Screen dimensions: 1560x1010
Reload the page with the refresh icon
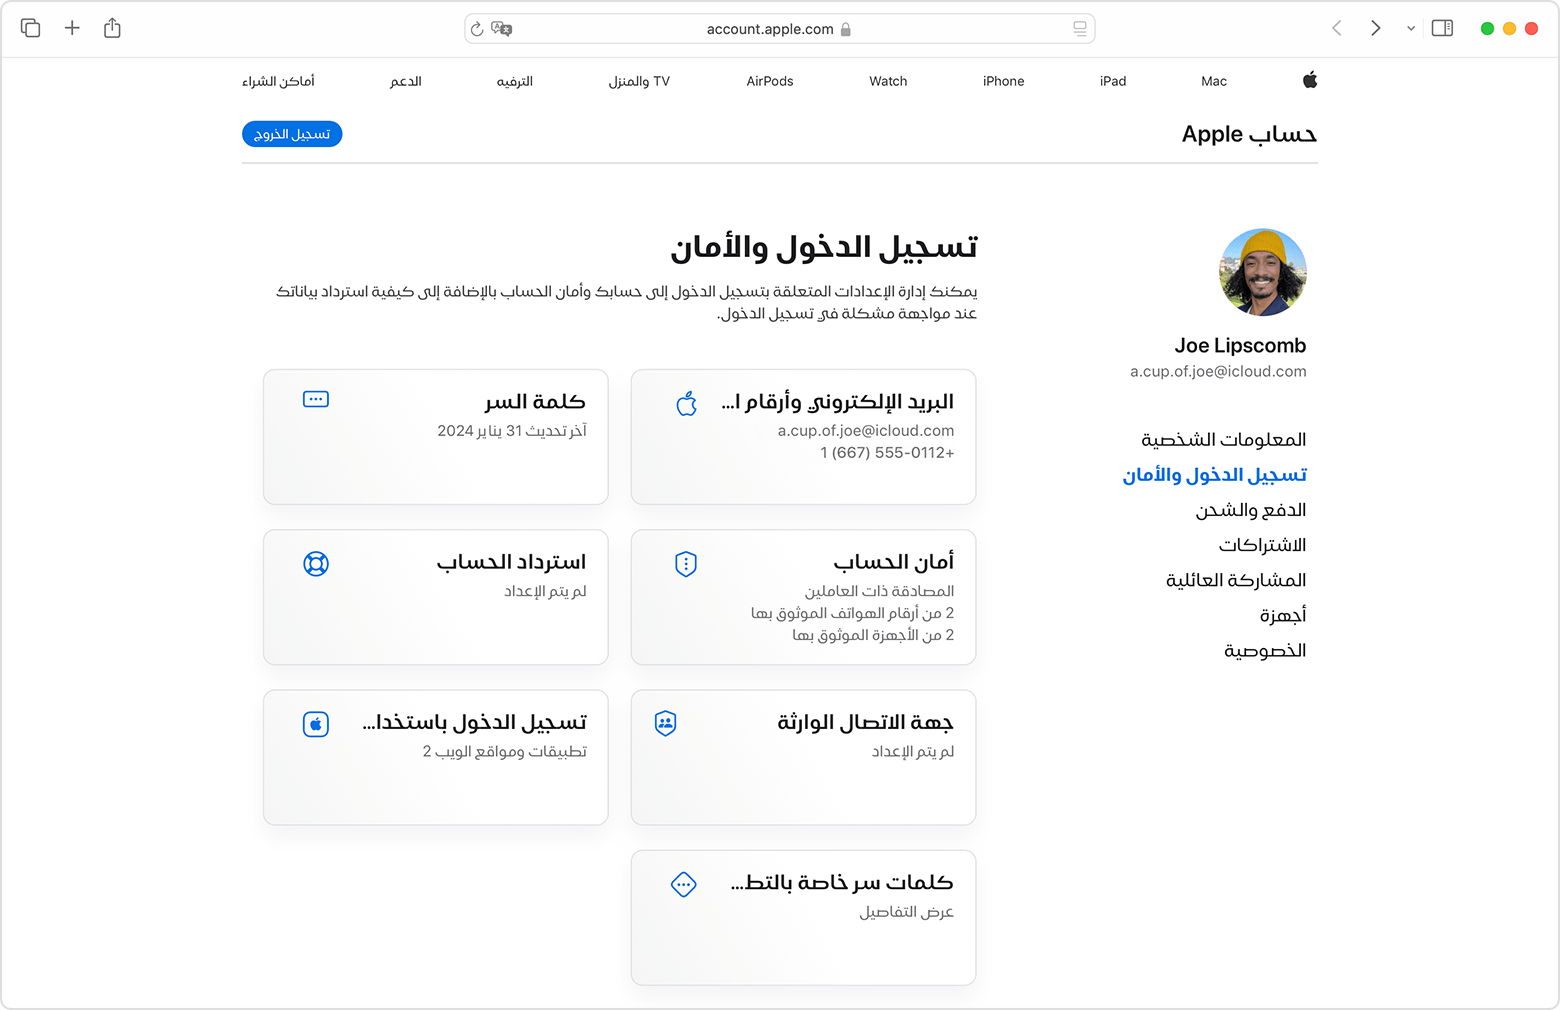[477, 29]
